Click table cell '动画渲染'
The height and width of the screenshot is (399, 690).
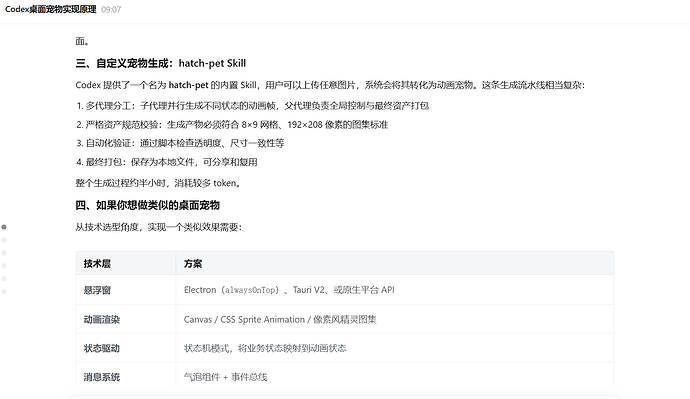(102, 319)
